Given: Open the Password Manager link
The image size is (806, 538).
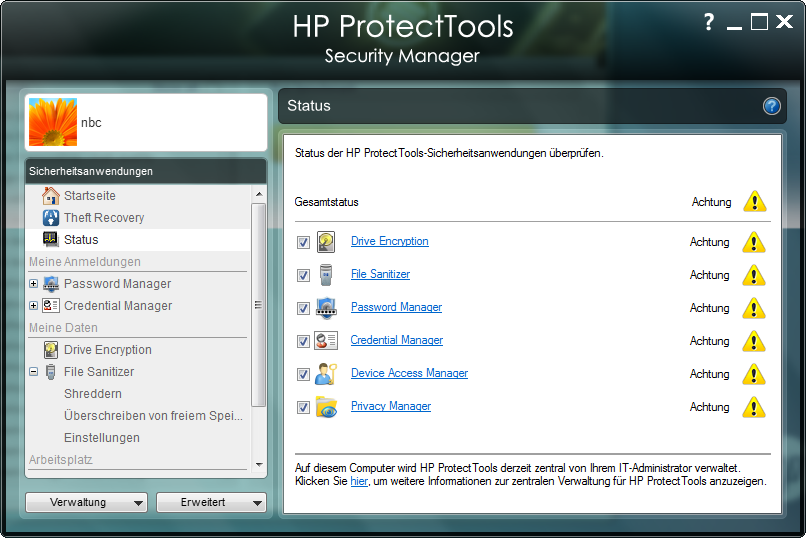Looking at the screenshot, I should click(396, 307).
